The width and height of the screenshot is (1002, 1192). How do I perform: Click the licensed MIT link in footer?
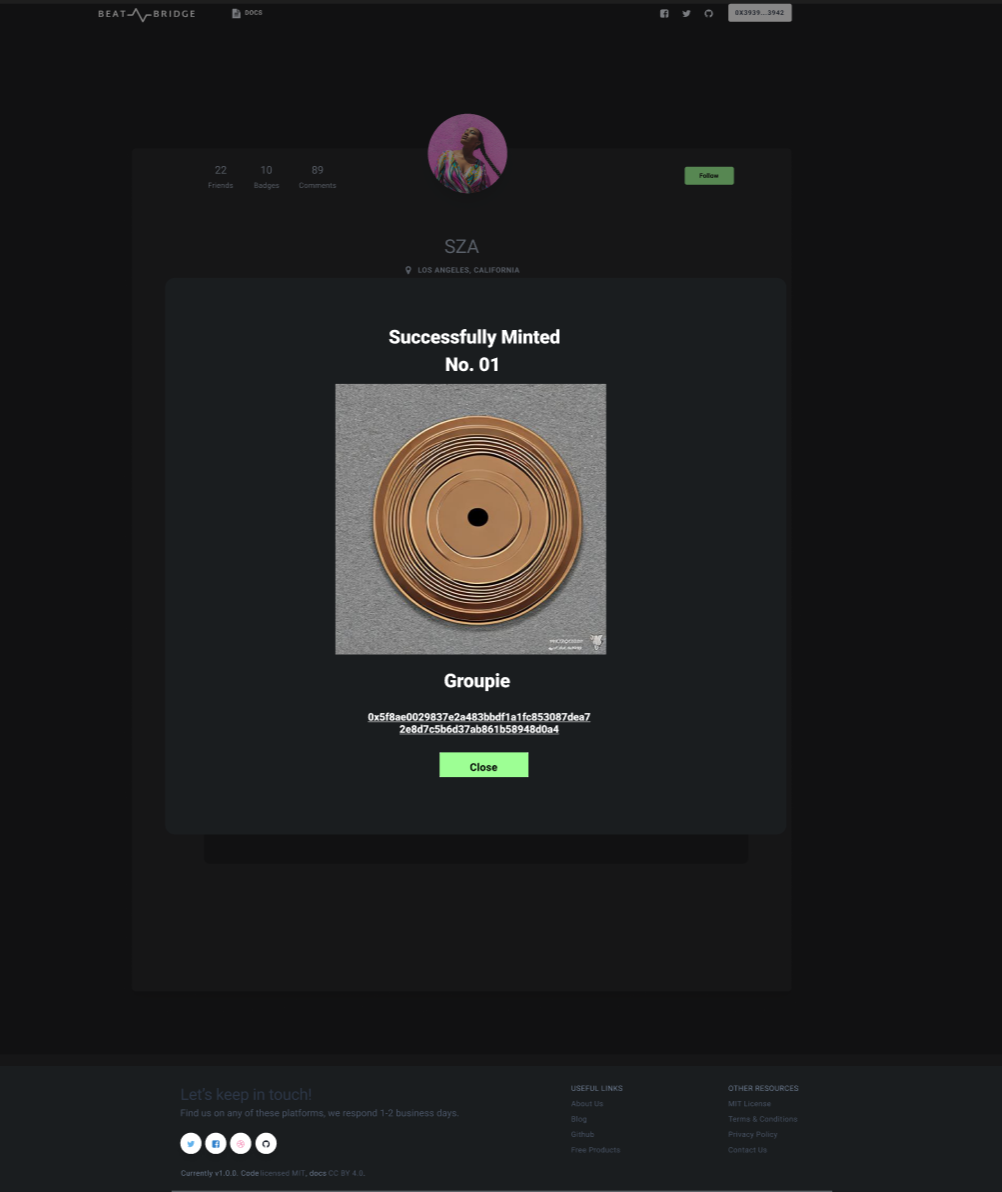click(282, 1173)
